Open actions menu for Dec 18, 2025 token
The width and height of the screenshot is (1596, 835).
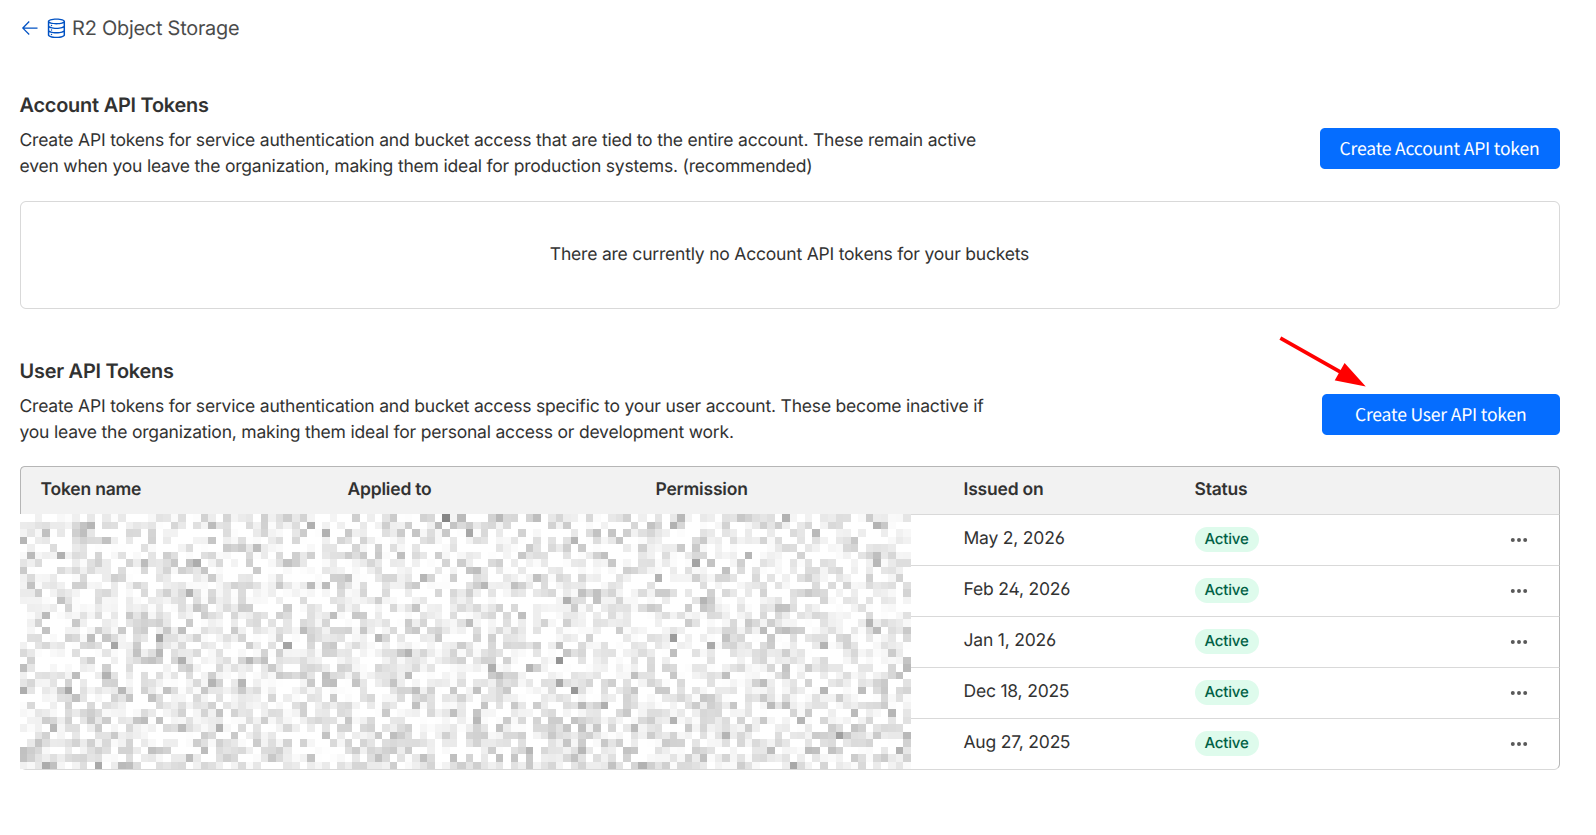(1518, 693)
